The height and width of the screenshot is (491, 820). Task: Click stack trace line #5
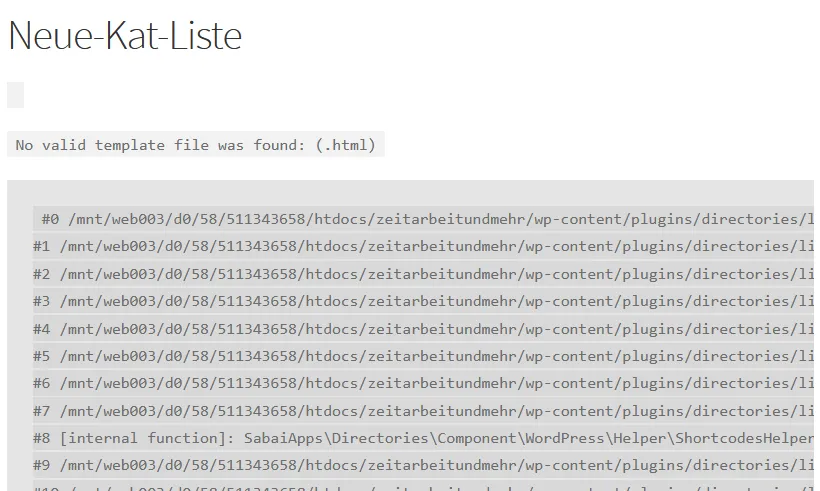pos(423,356)
